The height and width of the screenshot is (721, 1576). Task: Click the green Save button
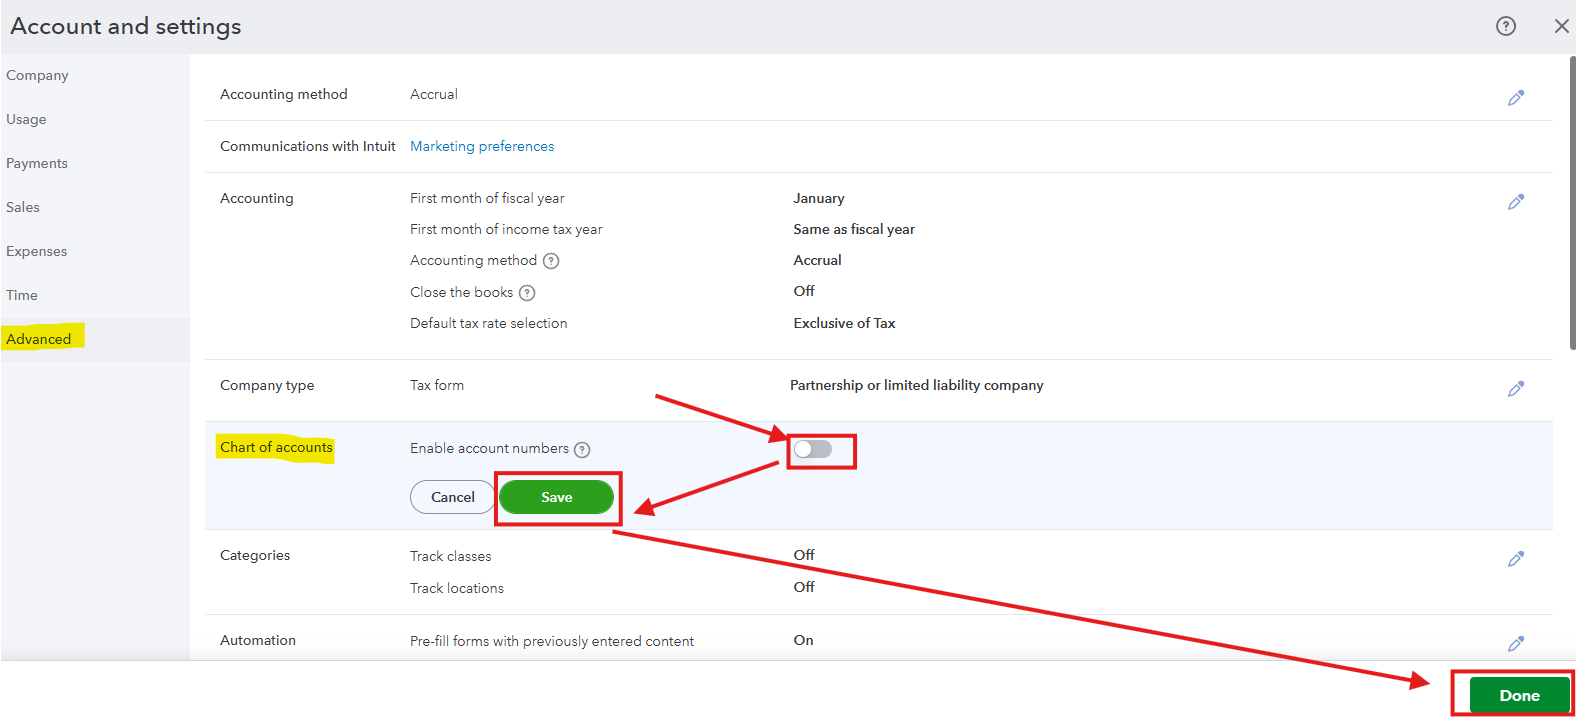coord(556,497)
